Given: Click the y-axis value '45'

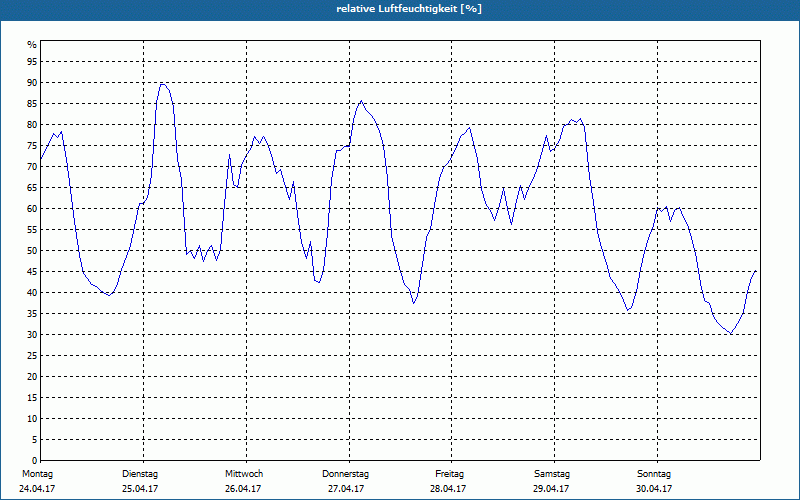Looking at the screenshot, I should [32, 271].
